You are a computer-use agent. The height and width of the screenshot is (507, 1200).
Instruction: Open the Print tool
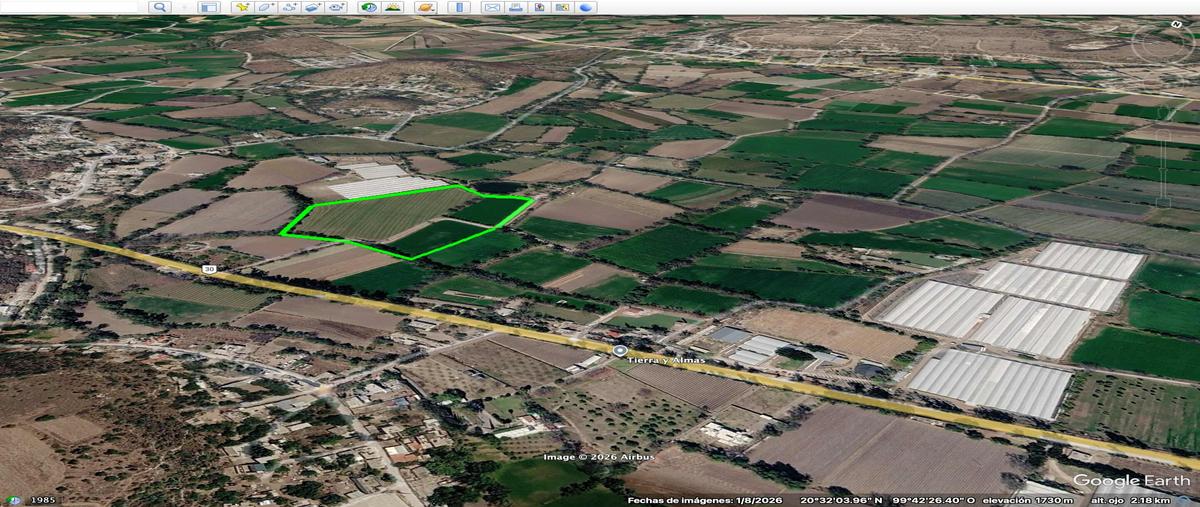coord(516,6)
